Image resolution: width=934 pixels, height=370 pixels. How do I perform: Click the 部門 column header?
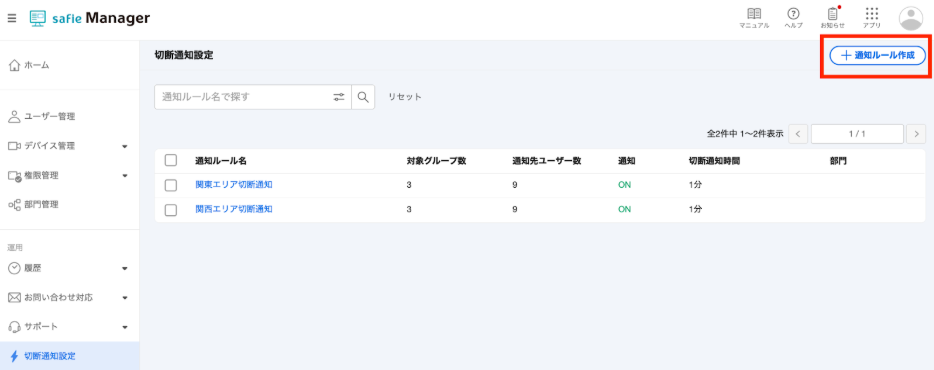click(x=838, y=161)
